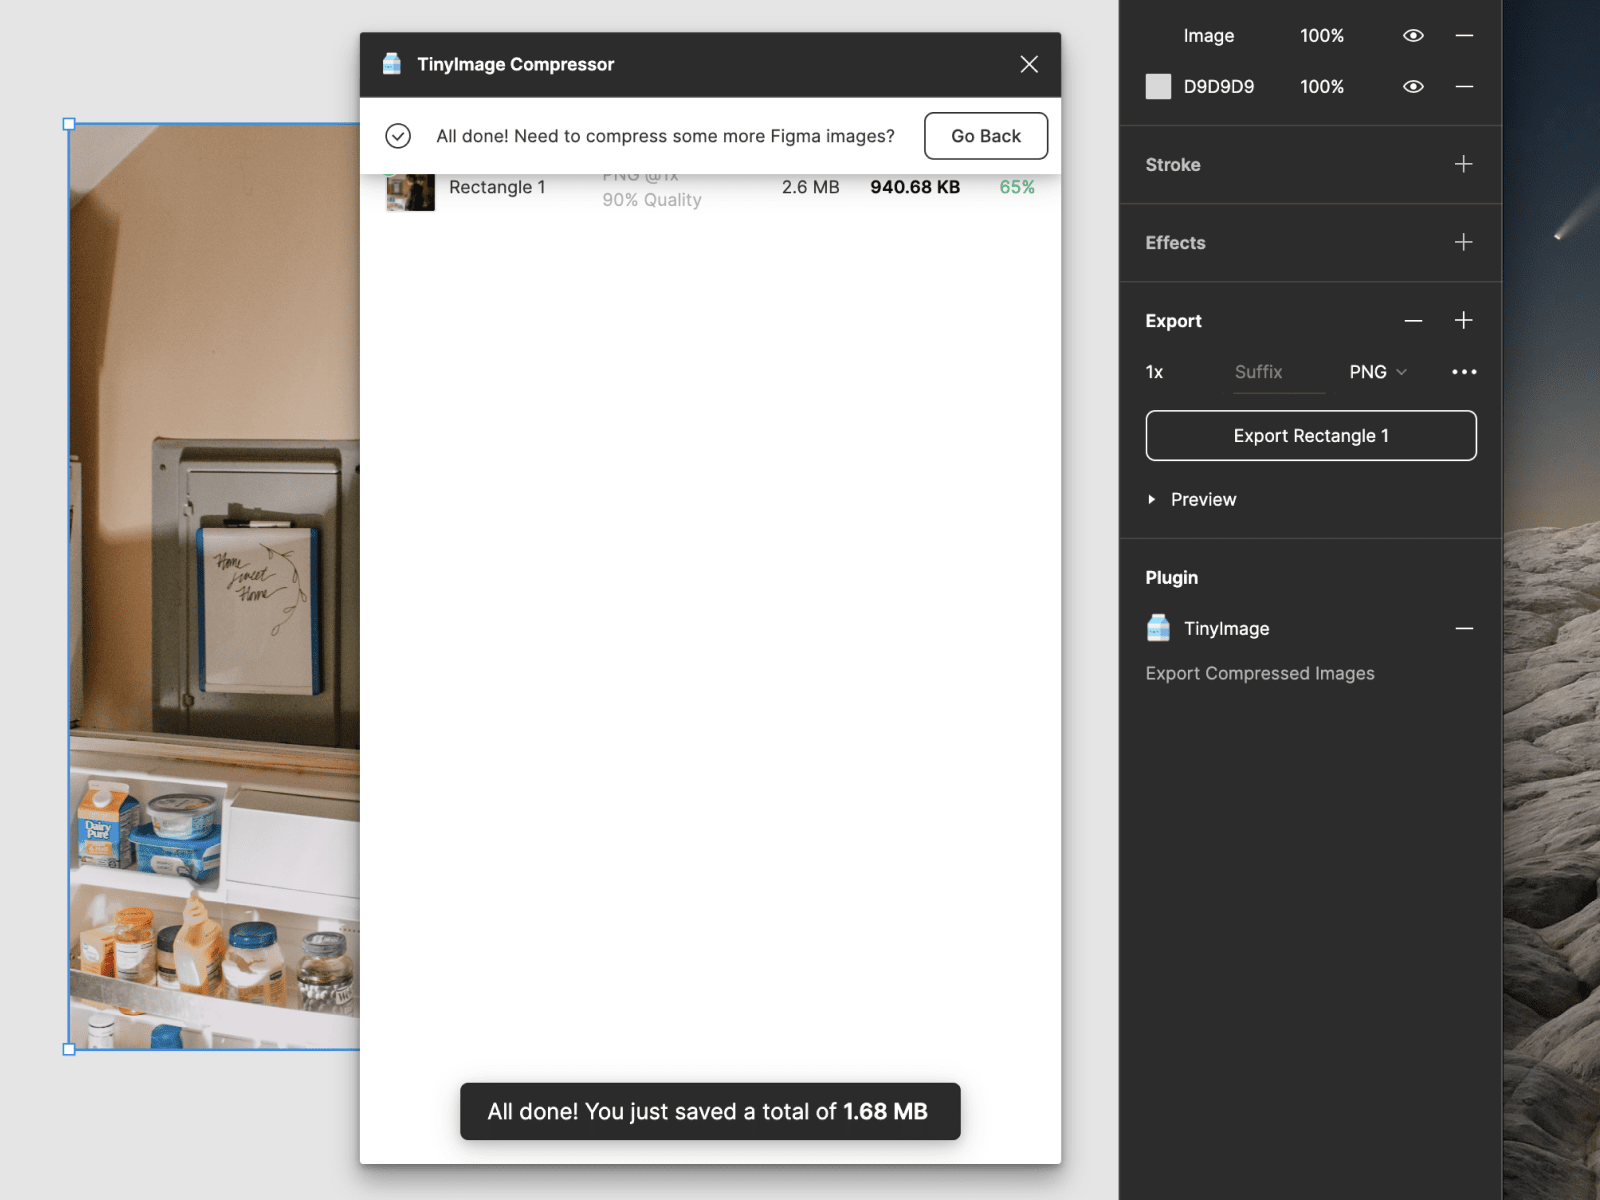1600x1200 pixels.
Task: Remove the Image fill layer
Action: [x=1464, y=36]
